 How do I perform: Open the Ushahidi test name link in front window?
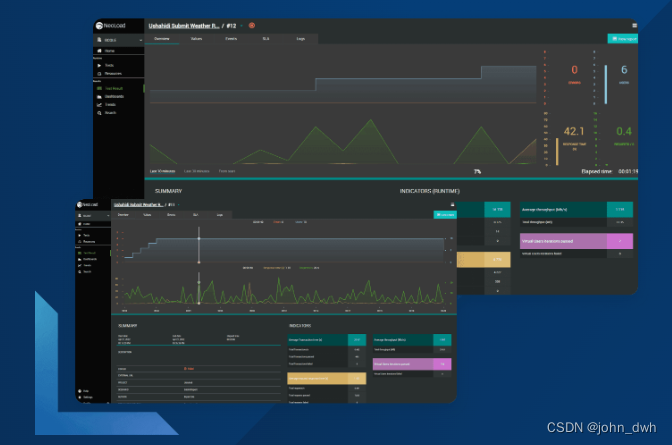click(x=138, y=204)
